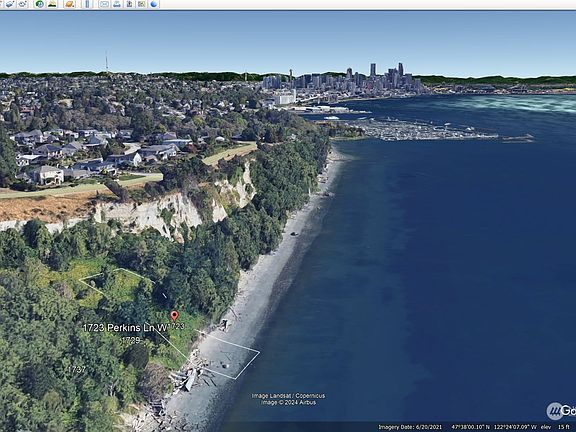Print the current view via printer icon

(117, 4)
